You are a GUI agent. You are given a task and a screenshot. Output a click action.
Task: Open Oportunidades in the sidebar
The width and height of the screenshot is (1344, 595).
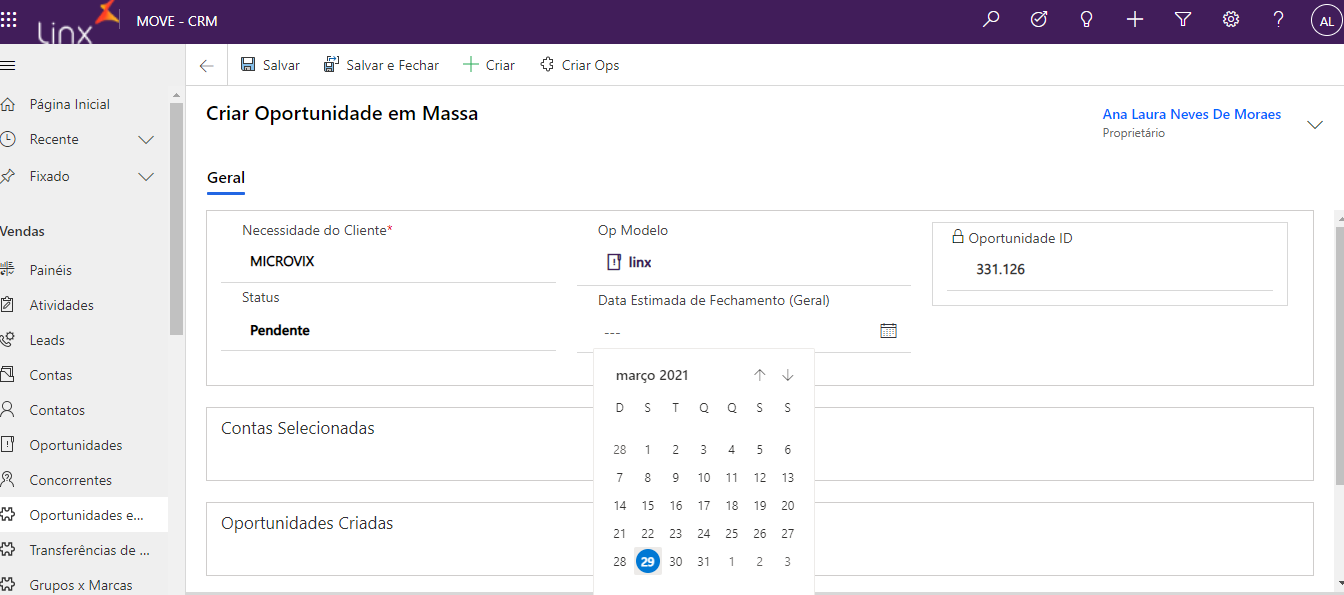pos(76,445)
